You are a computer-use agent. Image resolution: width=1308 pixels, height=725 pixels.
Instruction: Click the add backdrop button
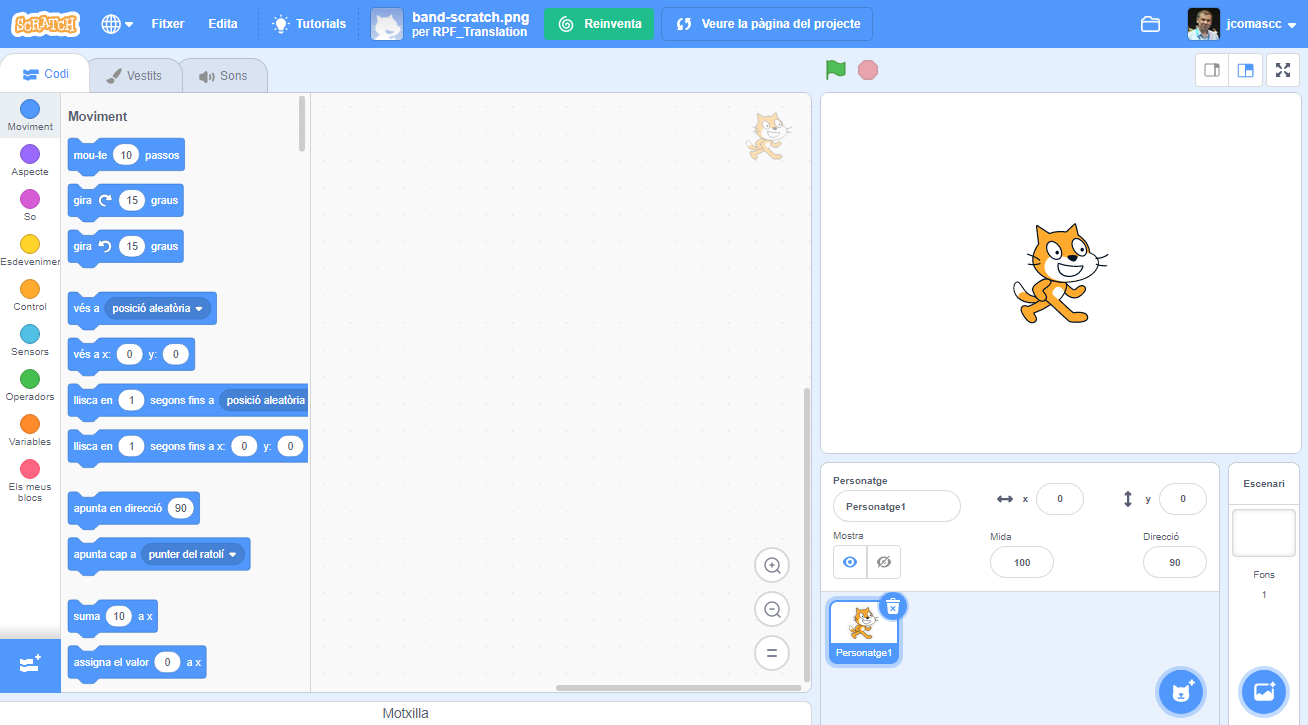1263,691
